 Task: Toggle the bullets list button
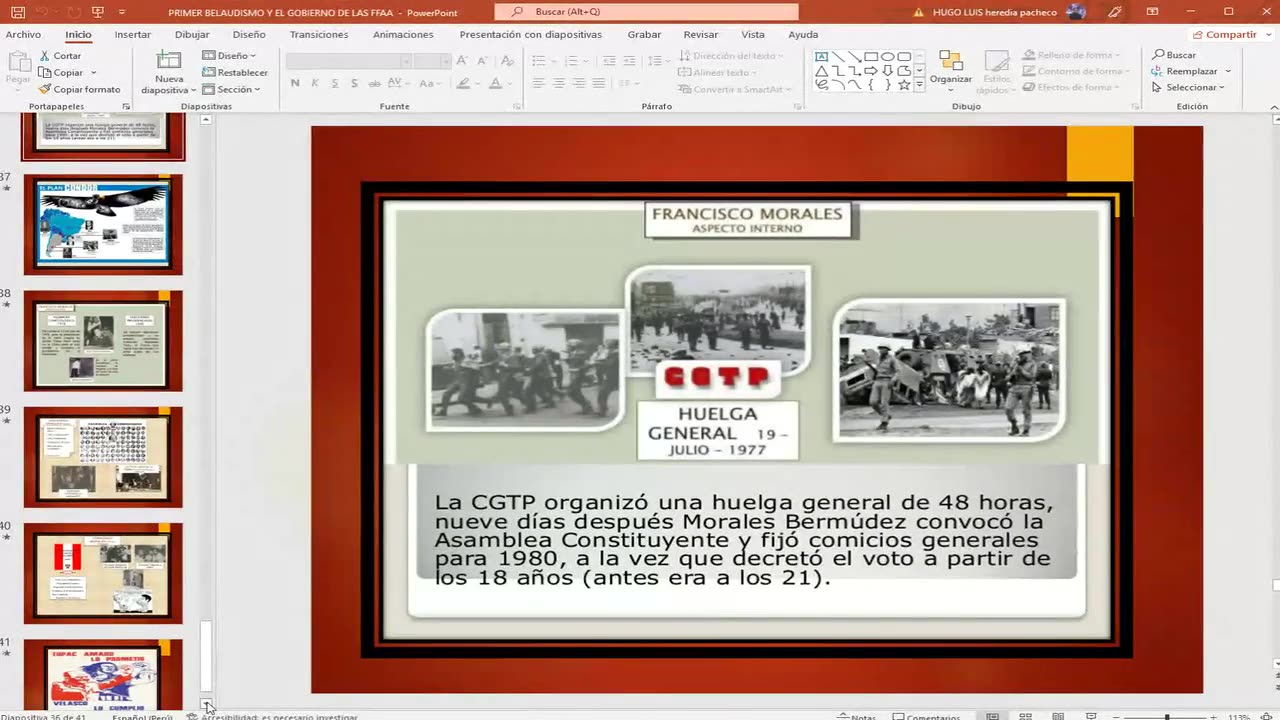point(540,61)
